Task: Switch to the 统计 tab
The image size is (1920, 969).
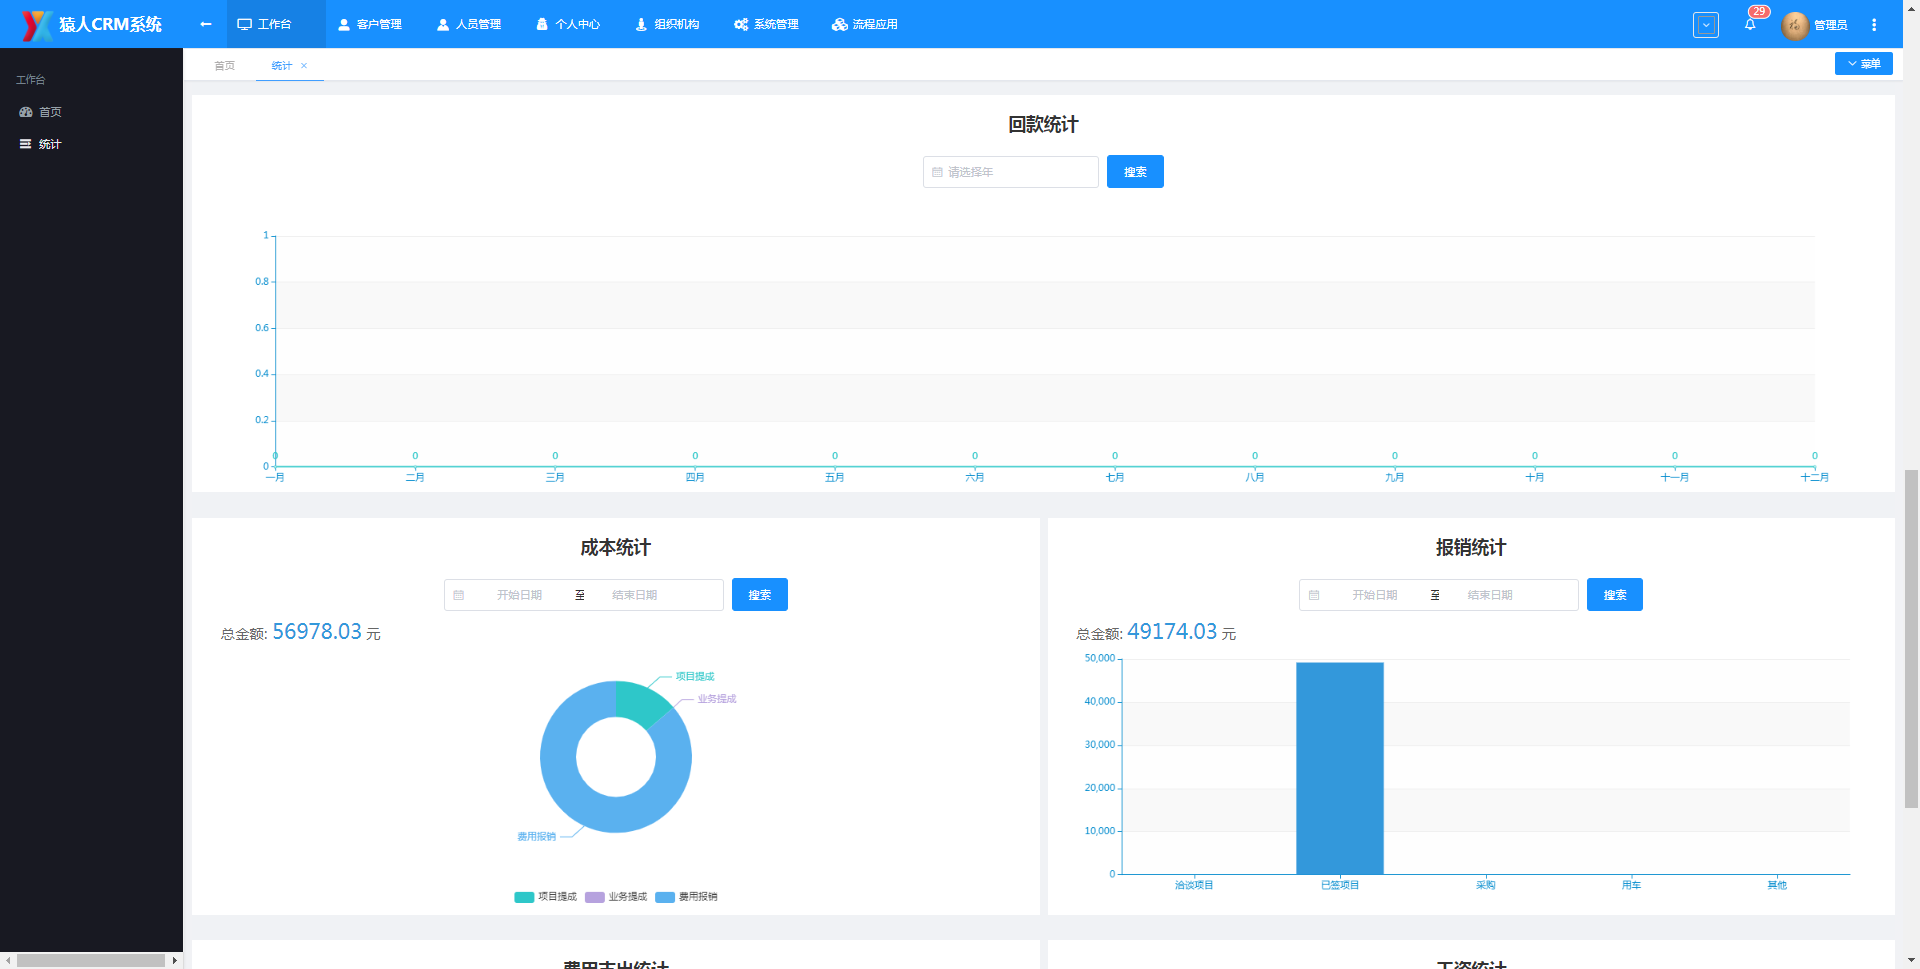Action: coord(281,66)
